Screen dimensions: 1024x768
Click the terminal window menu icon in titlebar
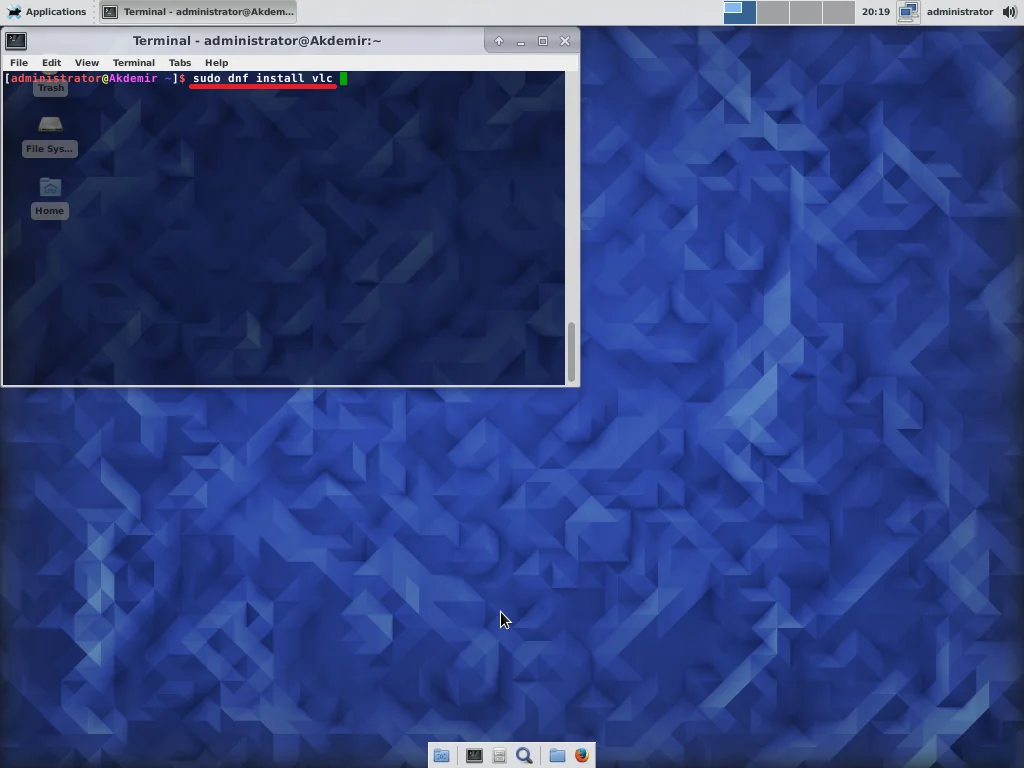pyautogui.click(x=16, y=41)
